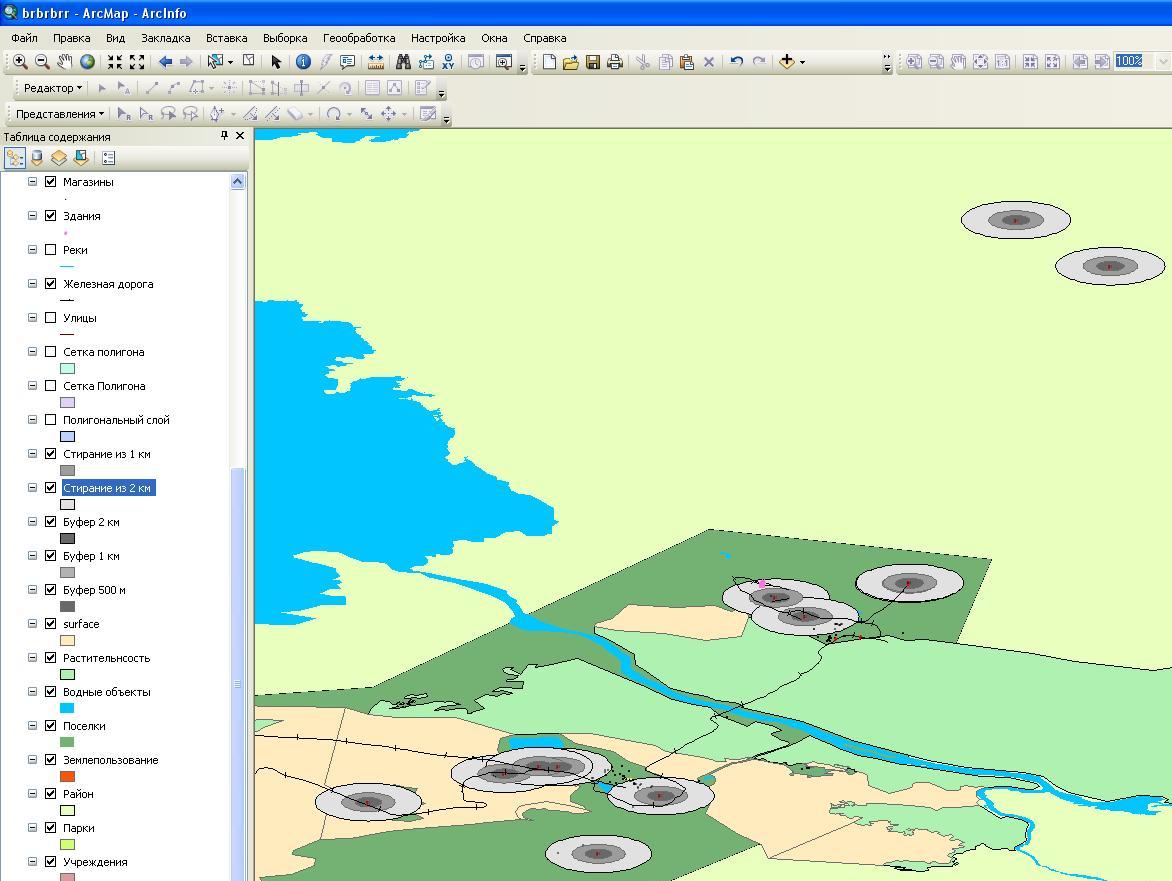Viewport: 1172px width, 881px height.
Task: Select the Measure ruler tool
Action: tap(376, 62)
